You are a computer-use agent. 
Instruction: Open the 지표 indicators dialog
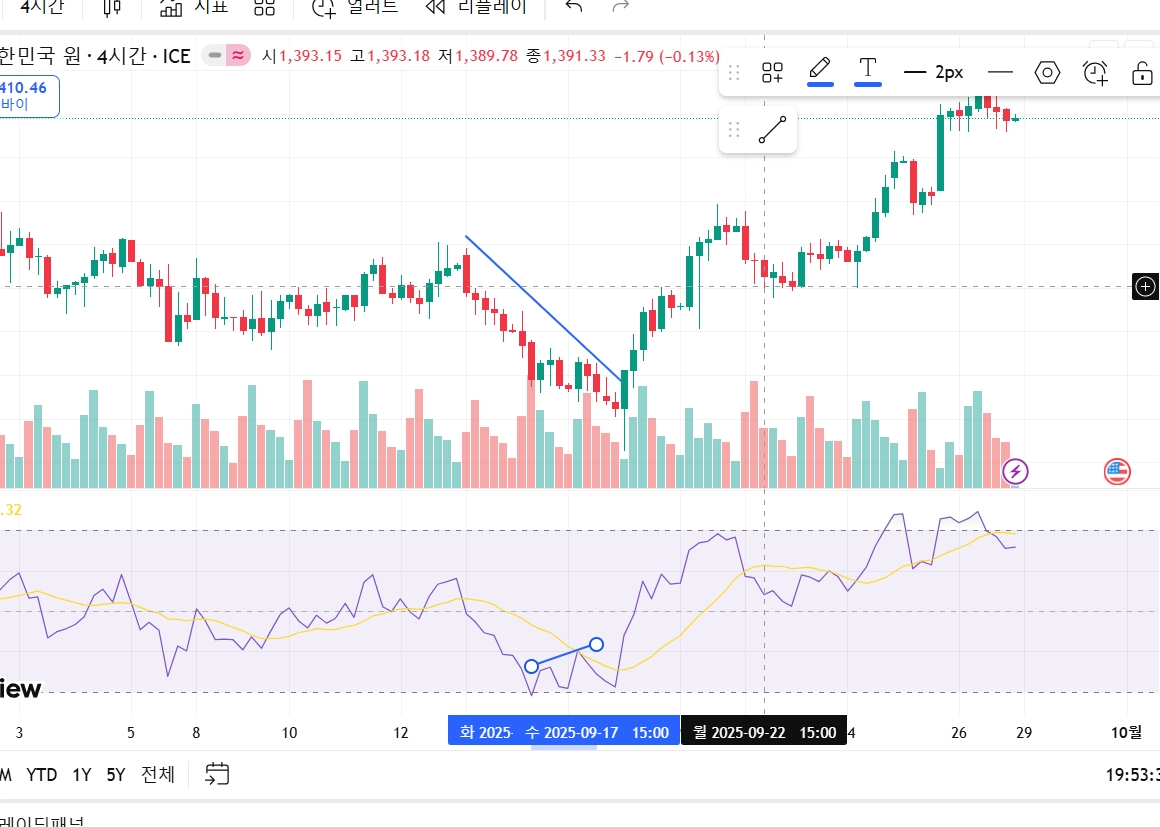193,7
